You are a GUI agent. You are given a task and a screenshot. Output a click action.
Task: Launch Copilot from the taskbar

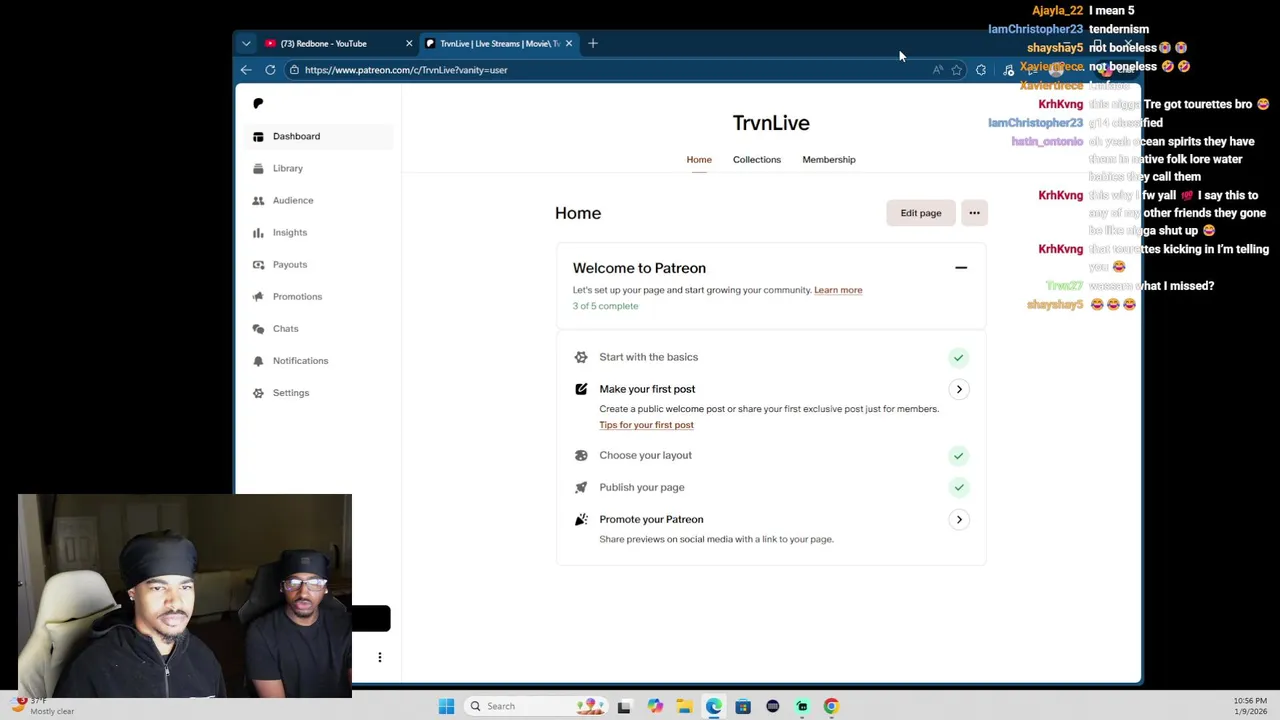655,706
